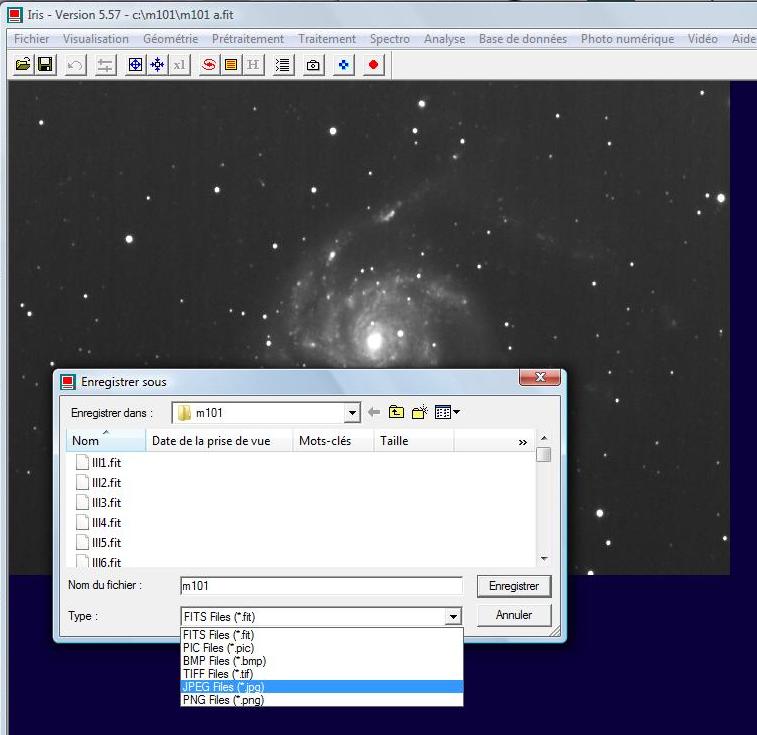
Task: Select file lll1.fit in the list
Action: coord(98,463)
